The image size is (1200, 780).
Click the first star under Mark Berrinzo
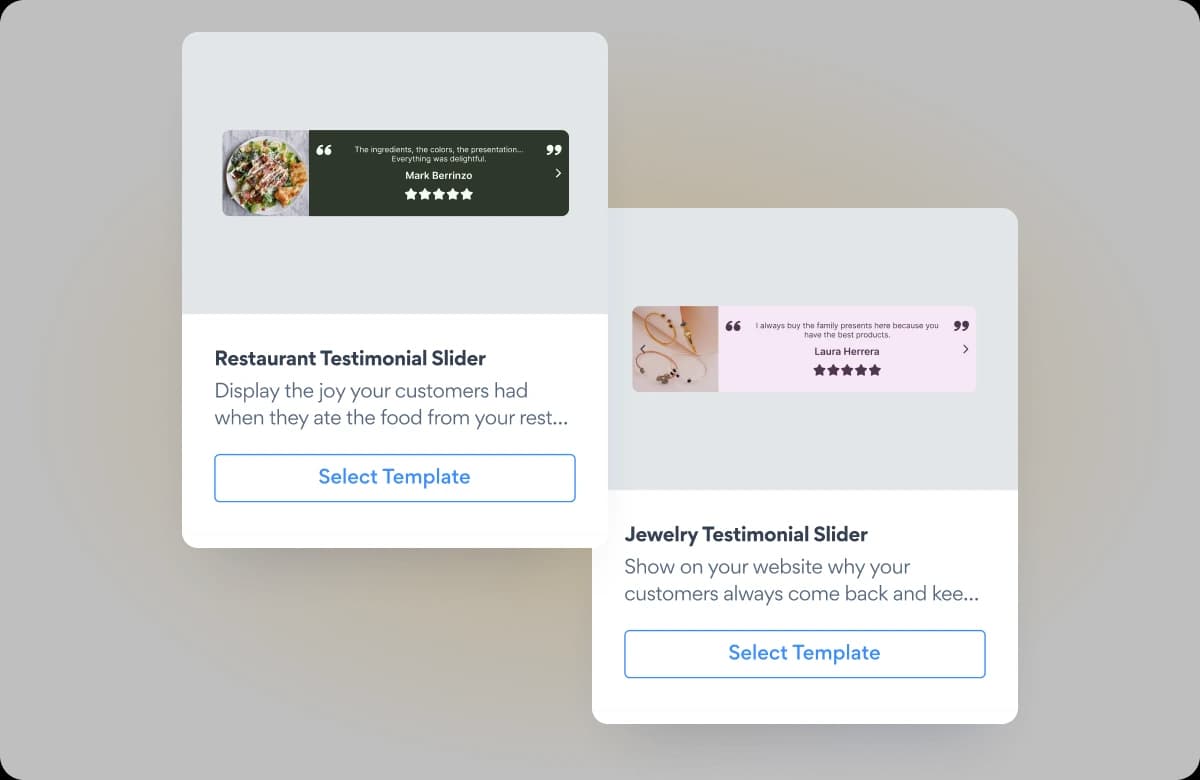click(411, 194)
